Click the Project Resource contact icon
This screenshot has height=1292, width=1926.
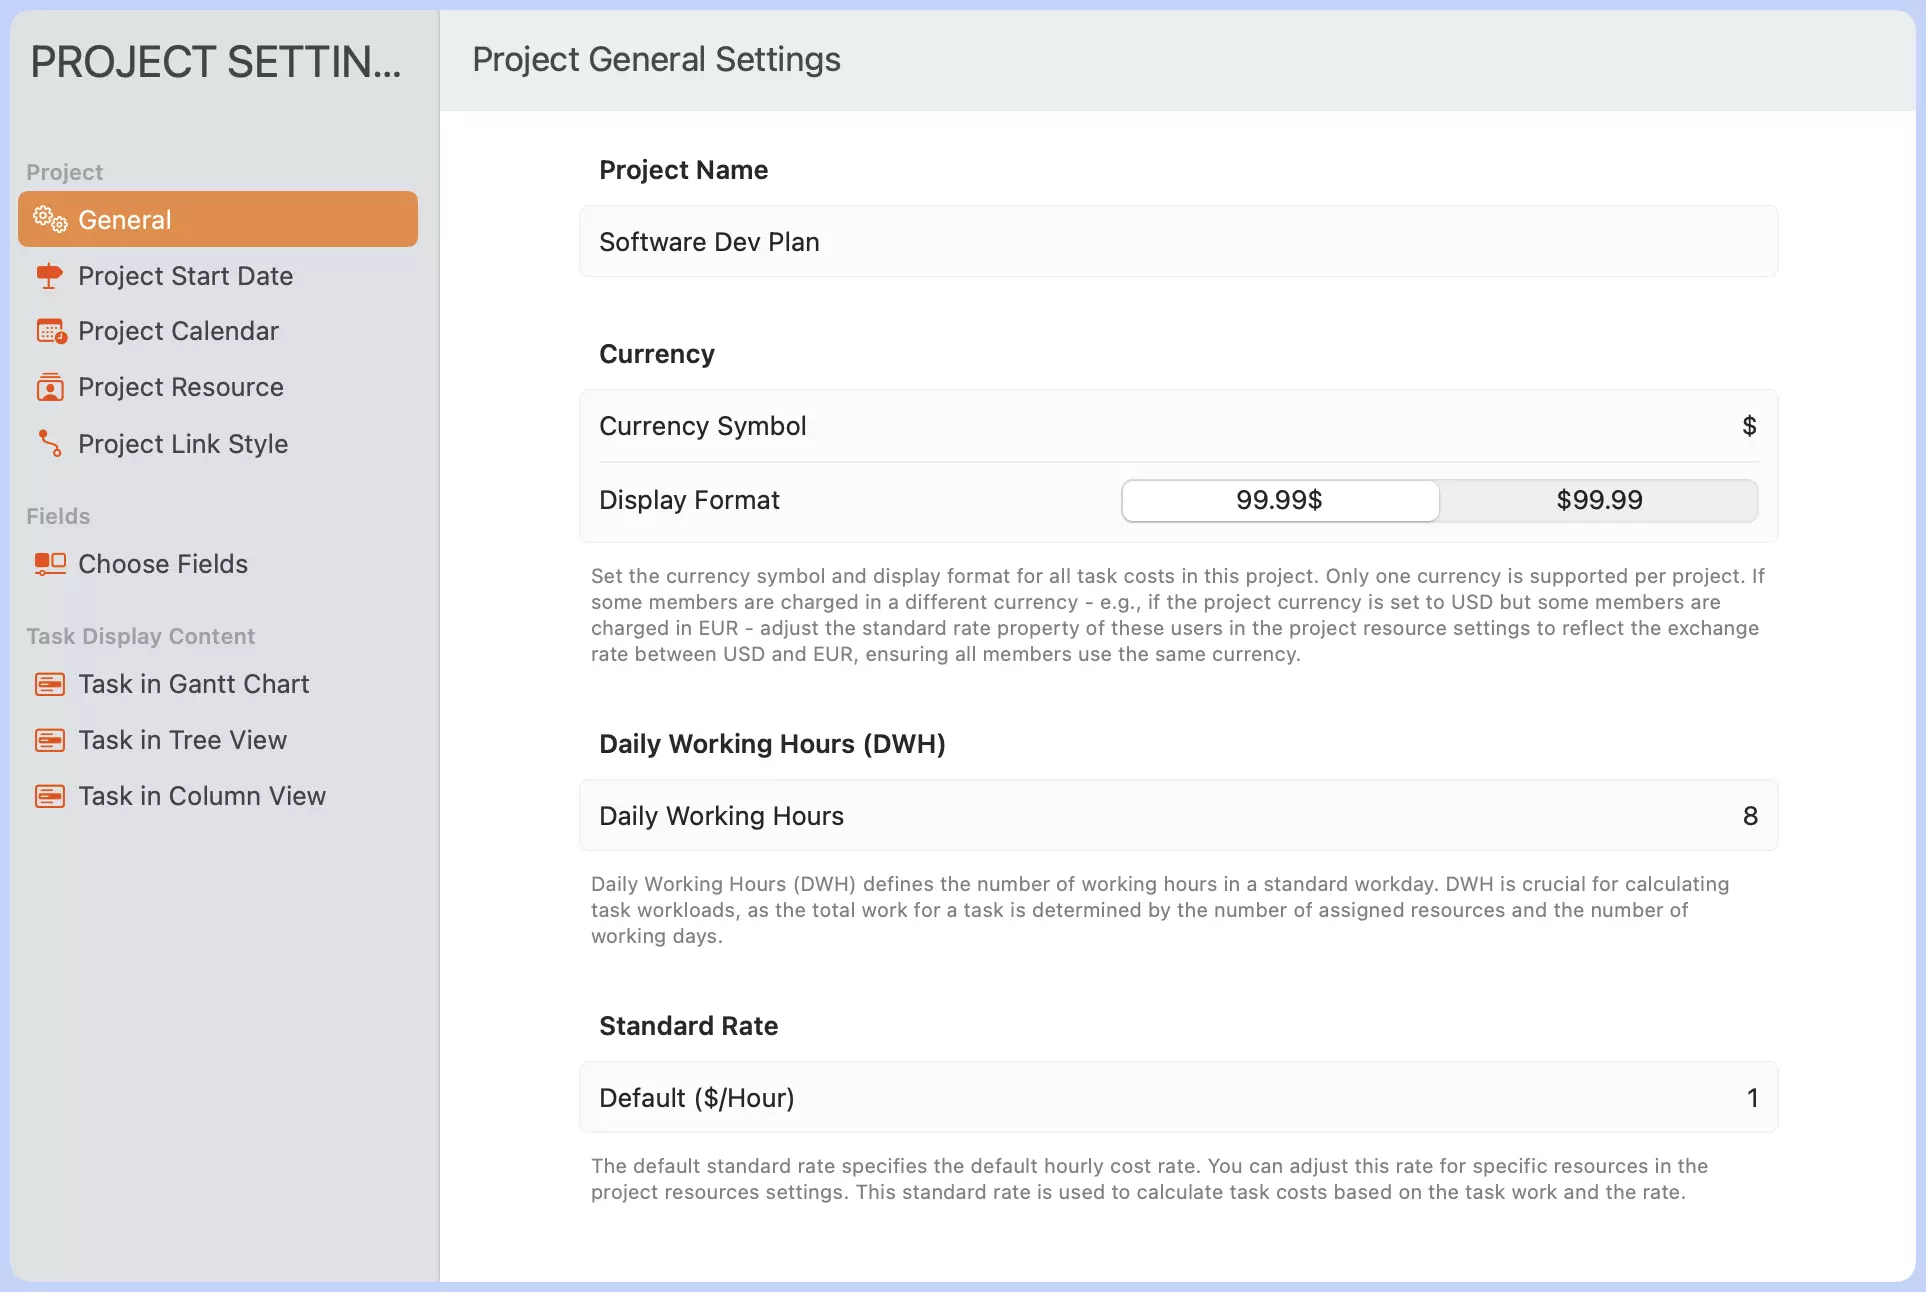50,387
